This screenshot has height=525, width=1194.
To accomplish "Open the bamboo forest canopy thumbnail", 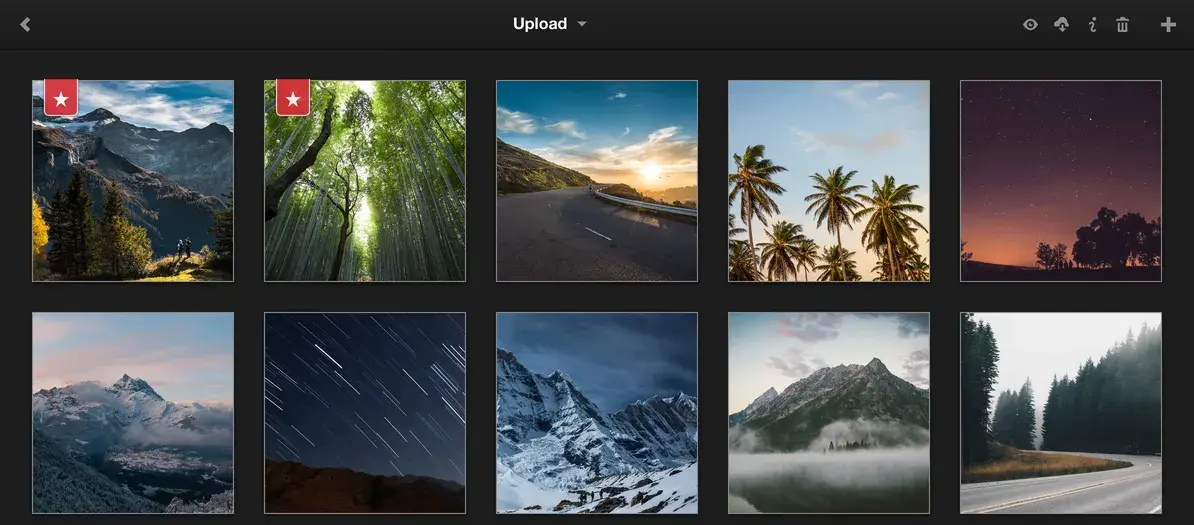I will tap(365, 181).
